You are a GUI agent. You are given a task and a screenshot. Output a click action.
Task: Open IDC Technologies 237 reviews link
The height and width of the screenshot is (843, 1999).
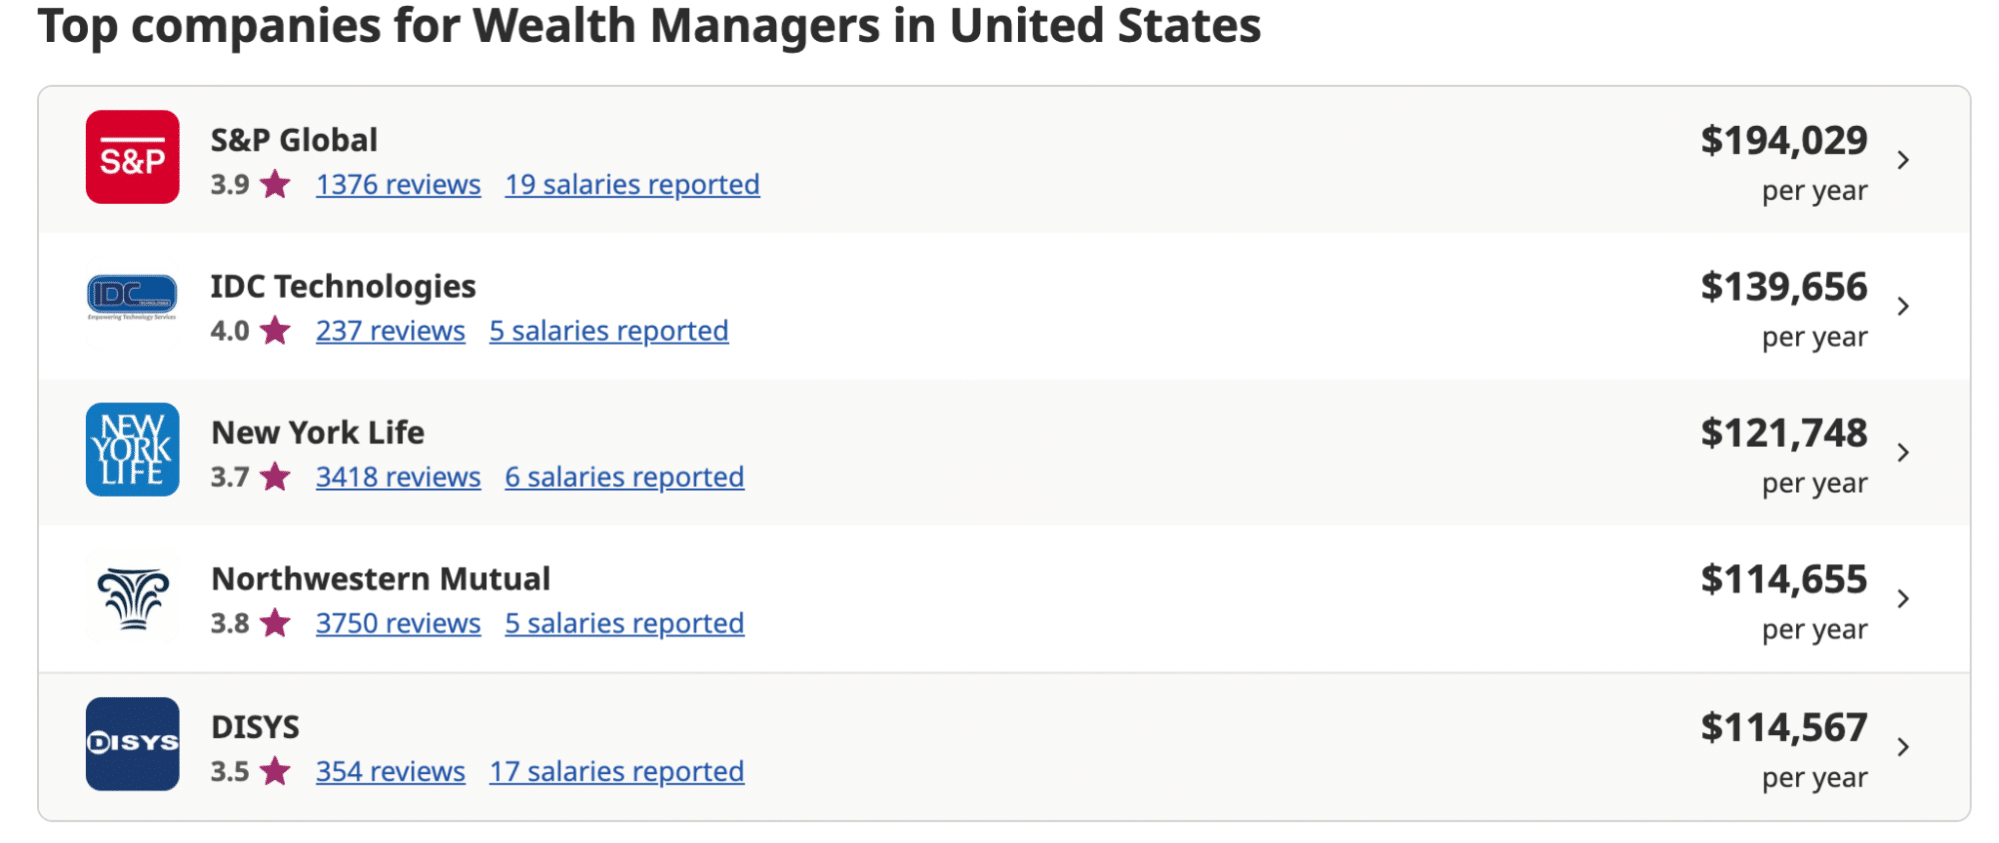click(390, 331)
